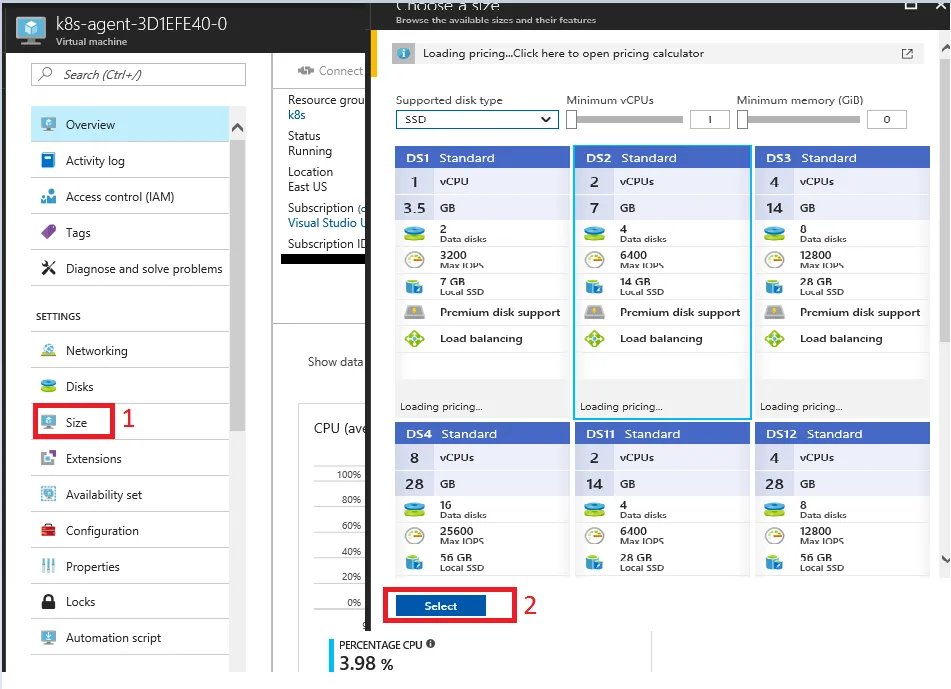Image resolution: width=951 pixels, height=689 pixels.
Task: Click the Diagnose and solve problems wrench icon
Action: [x=48, y=268]
